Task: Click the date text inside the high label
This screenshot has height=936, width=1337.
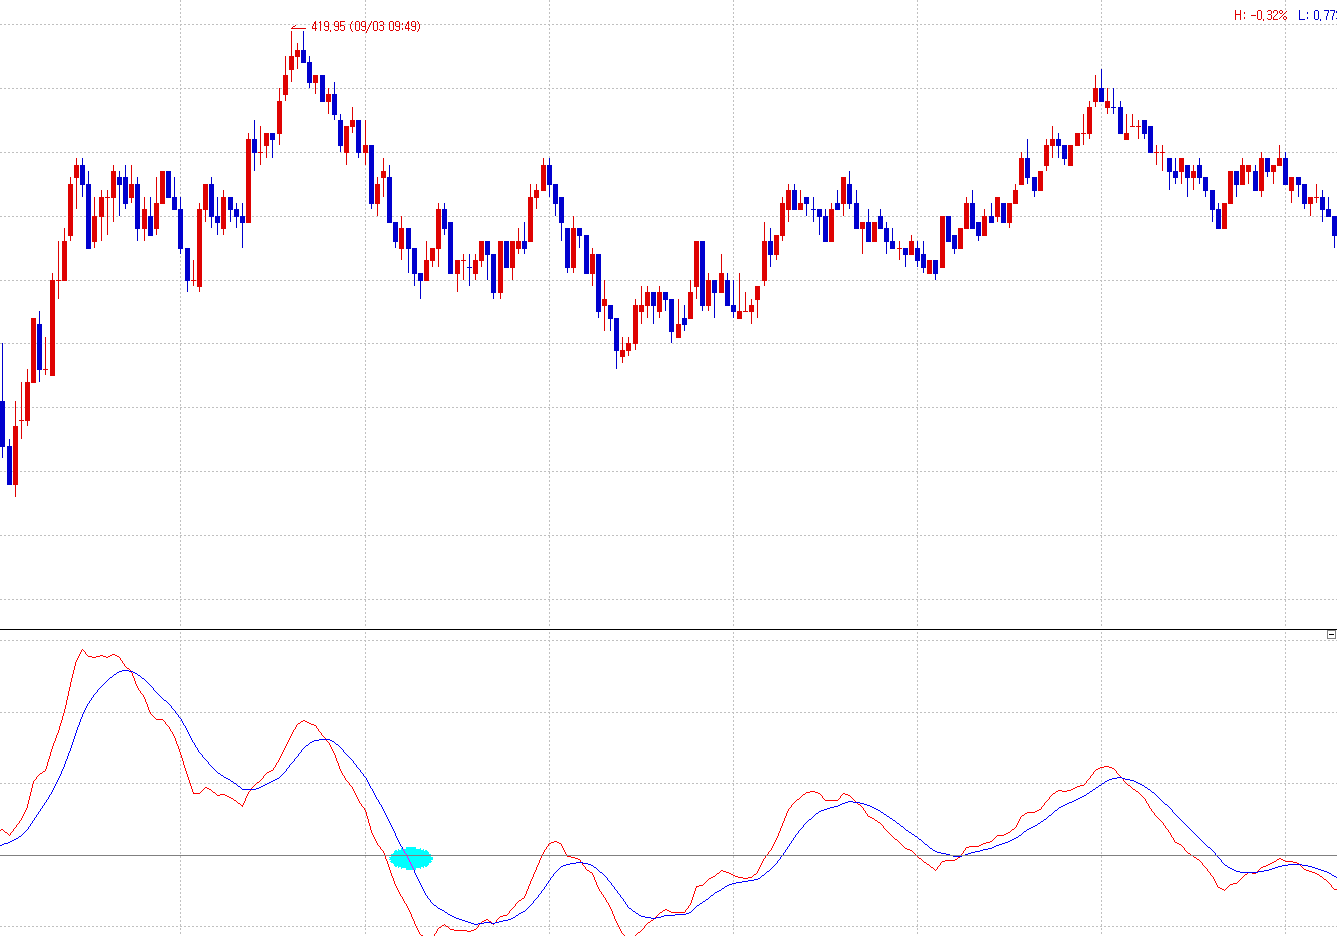Action: (x=385, y=26)
